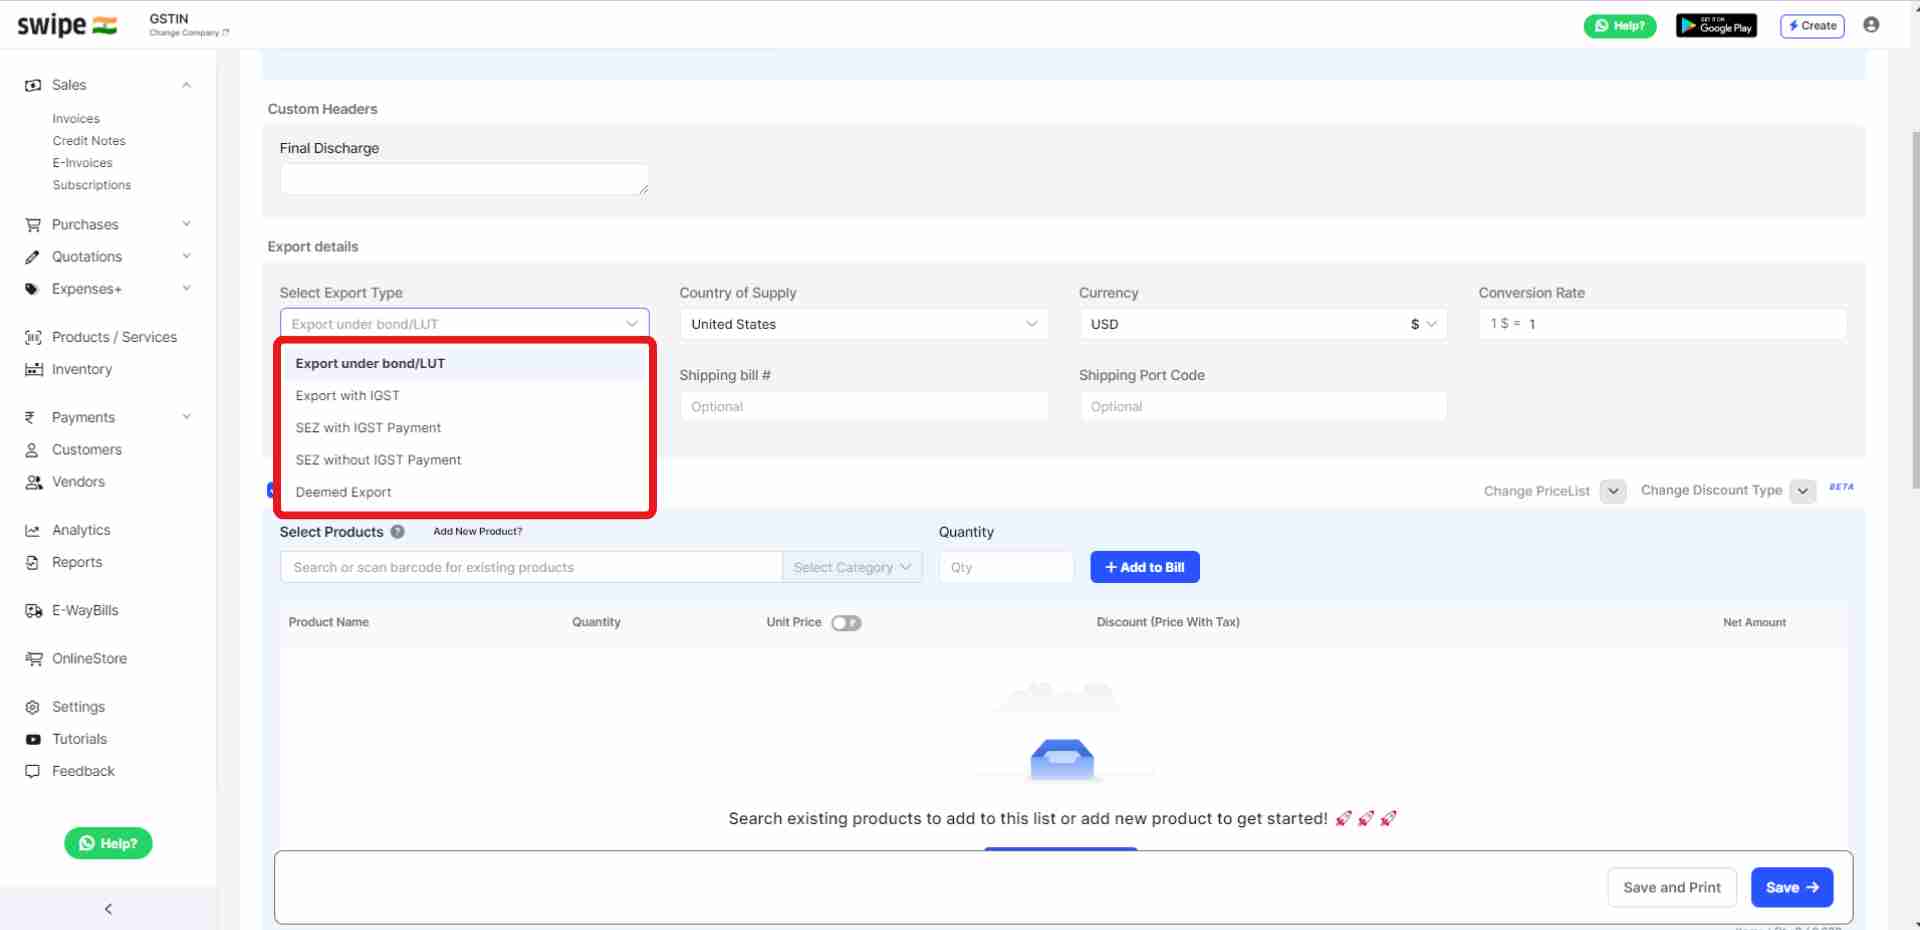Open Subscriptions under Sales

tap(92, 185)
